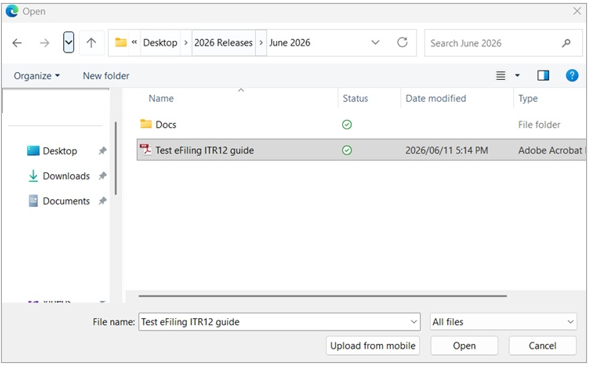Open Desktop in navigation pane
Screen dimensions: 596x367
pos(60,151)
